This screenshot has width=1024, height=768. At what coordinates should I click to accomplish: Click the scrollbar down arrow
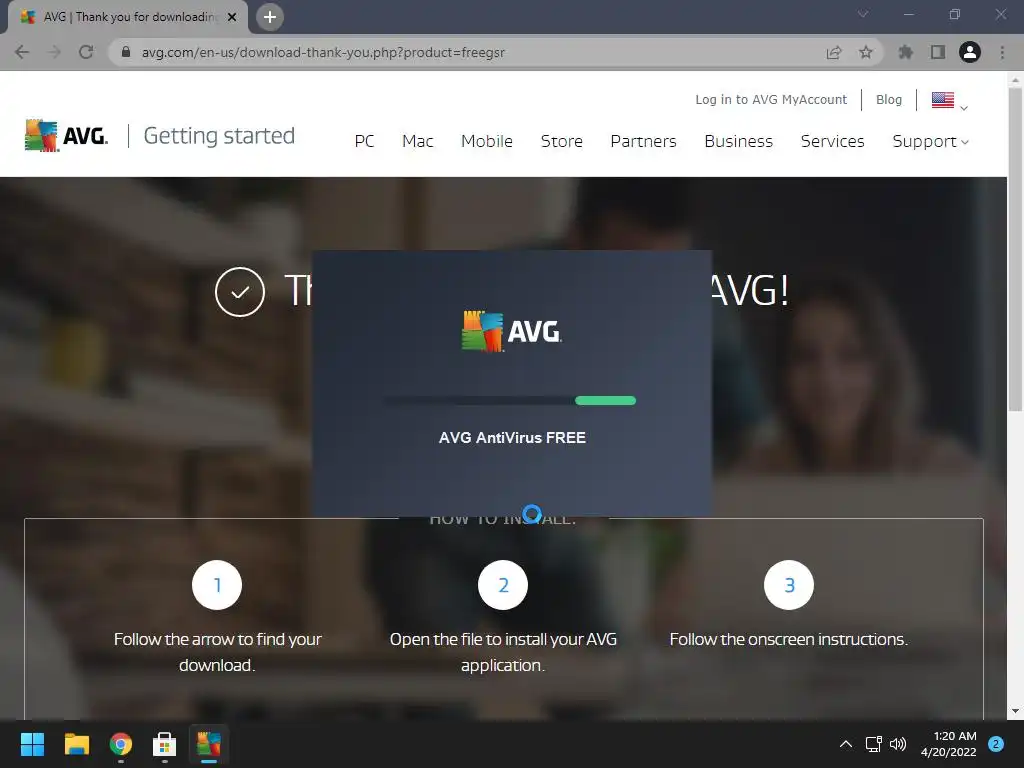[x=1015, y=711]
